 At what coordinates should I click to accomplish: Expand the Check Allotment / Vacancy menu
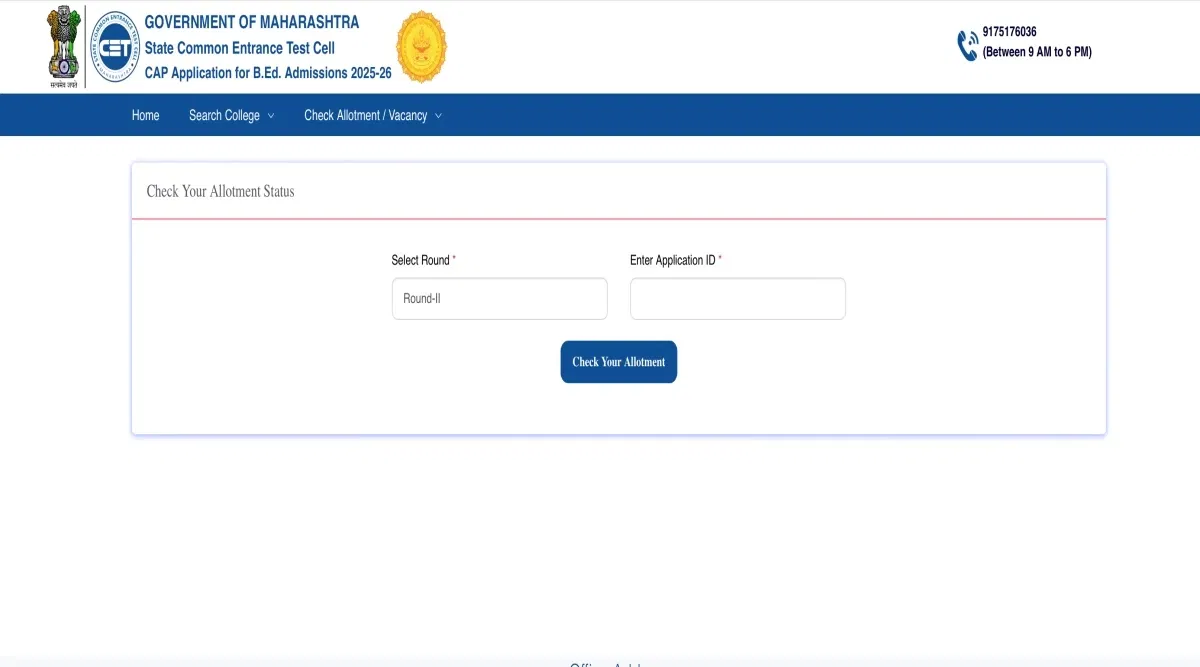point(372,115)
